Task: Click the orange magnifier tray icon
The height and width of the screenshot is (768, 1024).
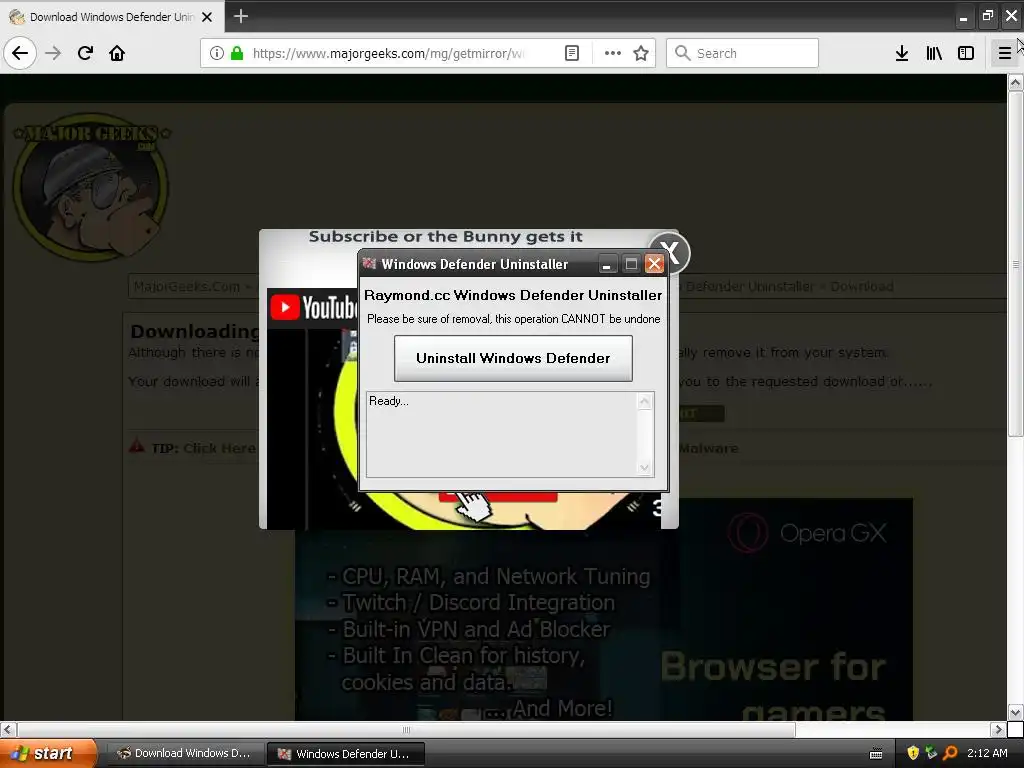Action: tap(950, 753)
